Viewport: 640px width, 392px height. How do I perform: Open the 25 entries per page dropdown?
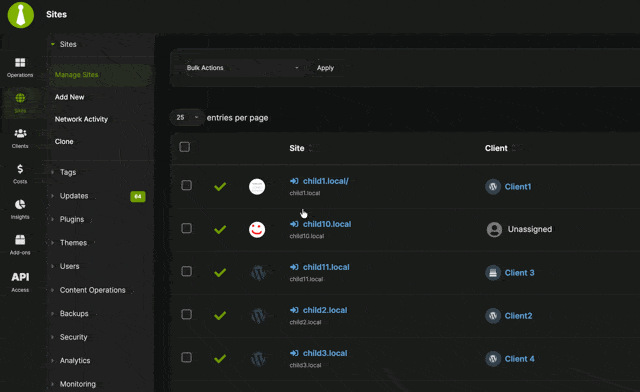[187, 118]
